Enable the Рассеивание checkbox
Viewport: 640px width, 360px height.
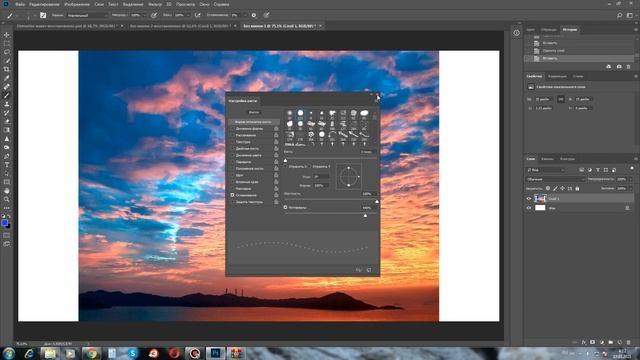click(x=232, y=135)
